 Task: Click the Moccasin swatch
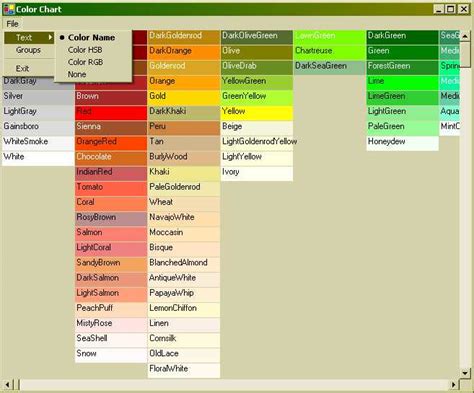click(x=184, y=233)
